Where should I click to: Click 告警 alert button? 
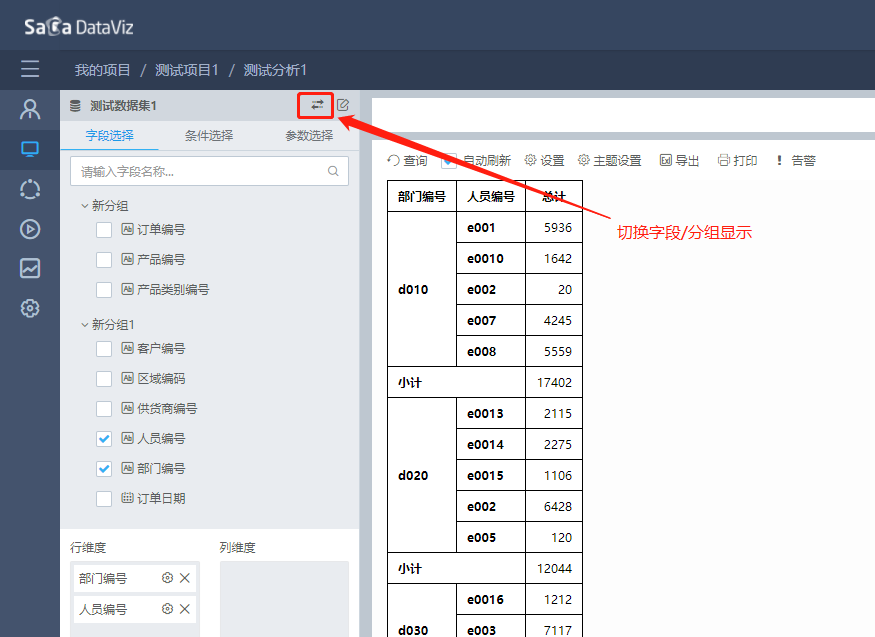click(x=796, y=161)
